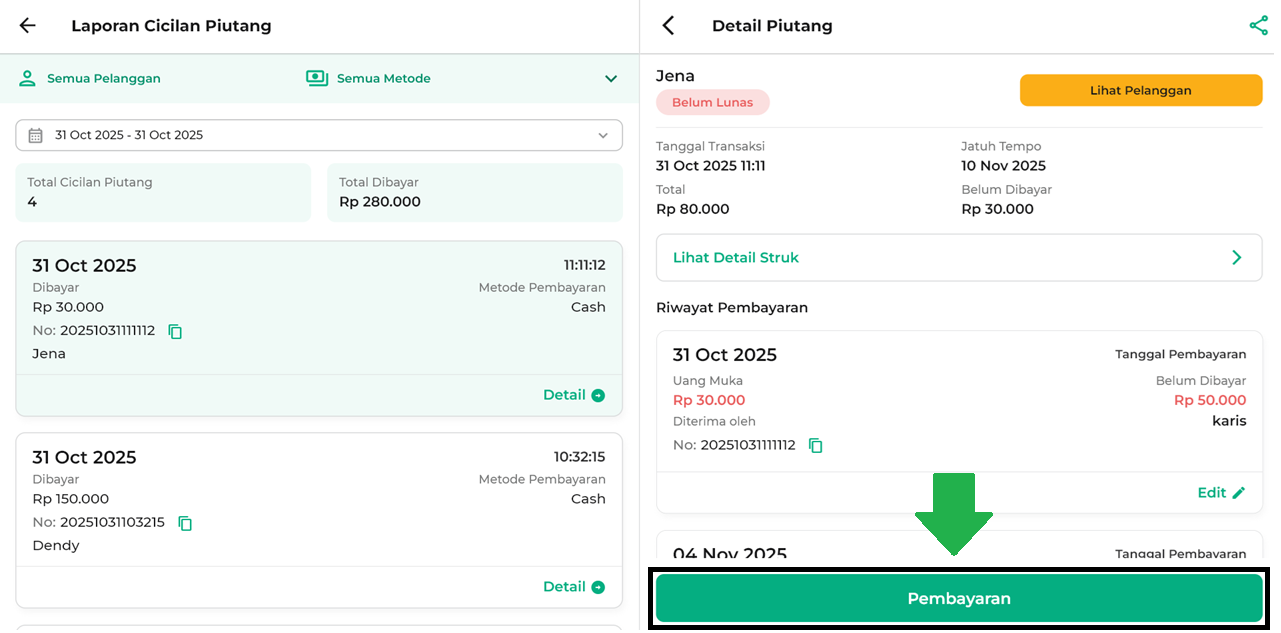Click the Edit pencil in payment history
The height and width of the screenshot is (633, 1281).
tap(1238, 493)
